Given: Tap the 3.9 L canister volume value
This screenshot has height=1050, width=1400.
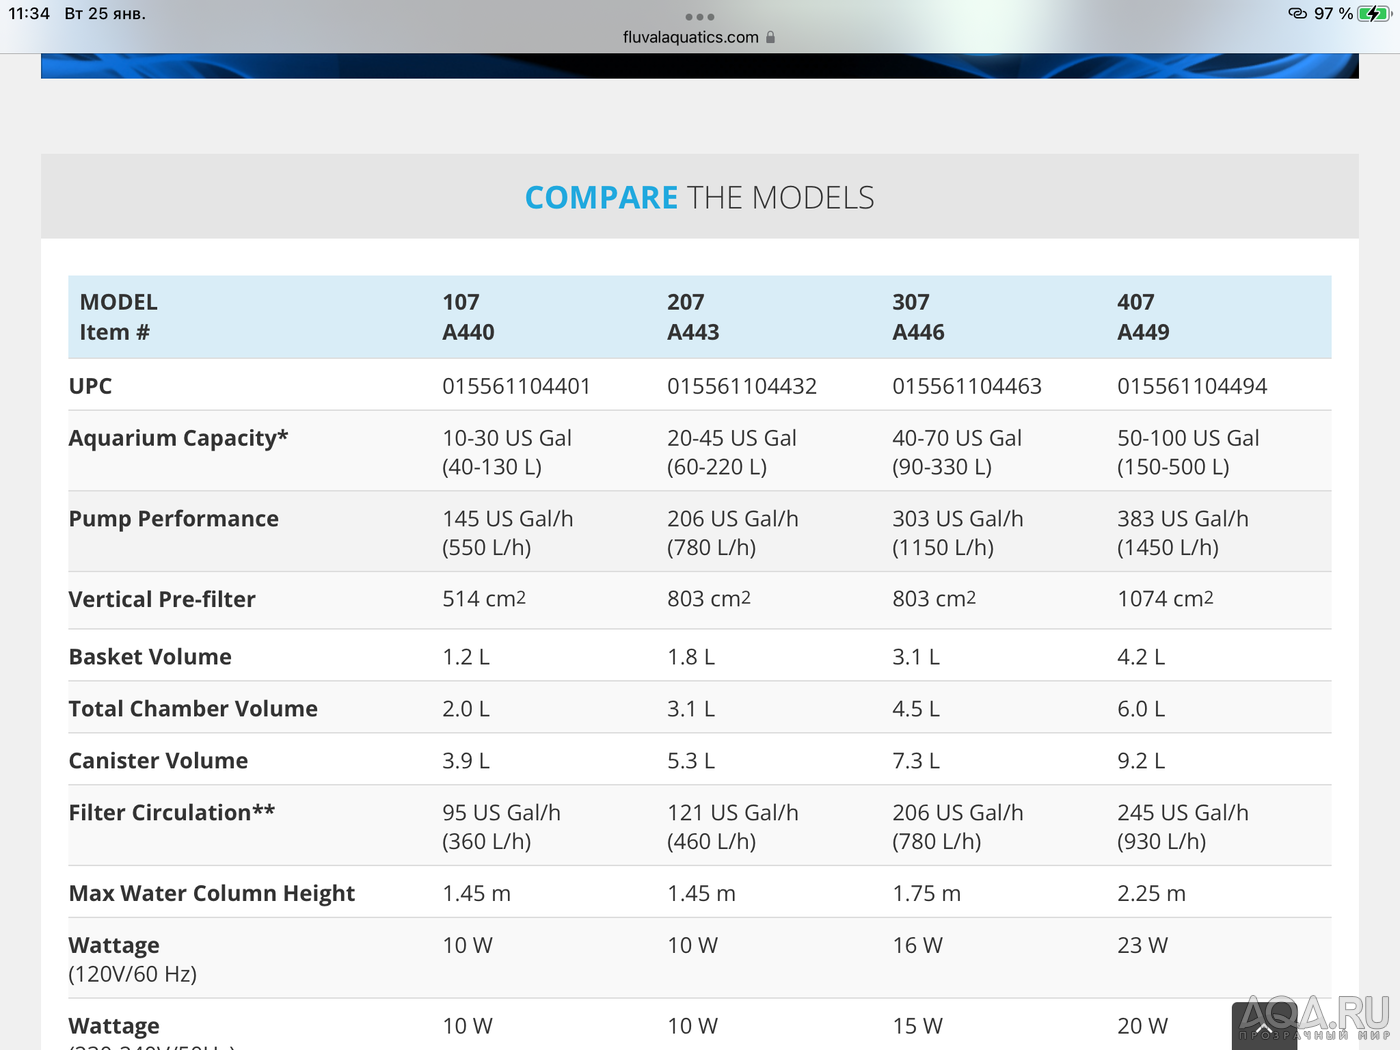Looking at the screenshot, I should 466,761.
